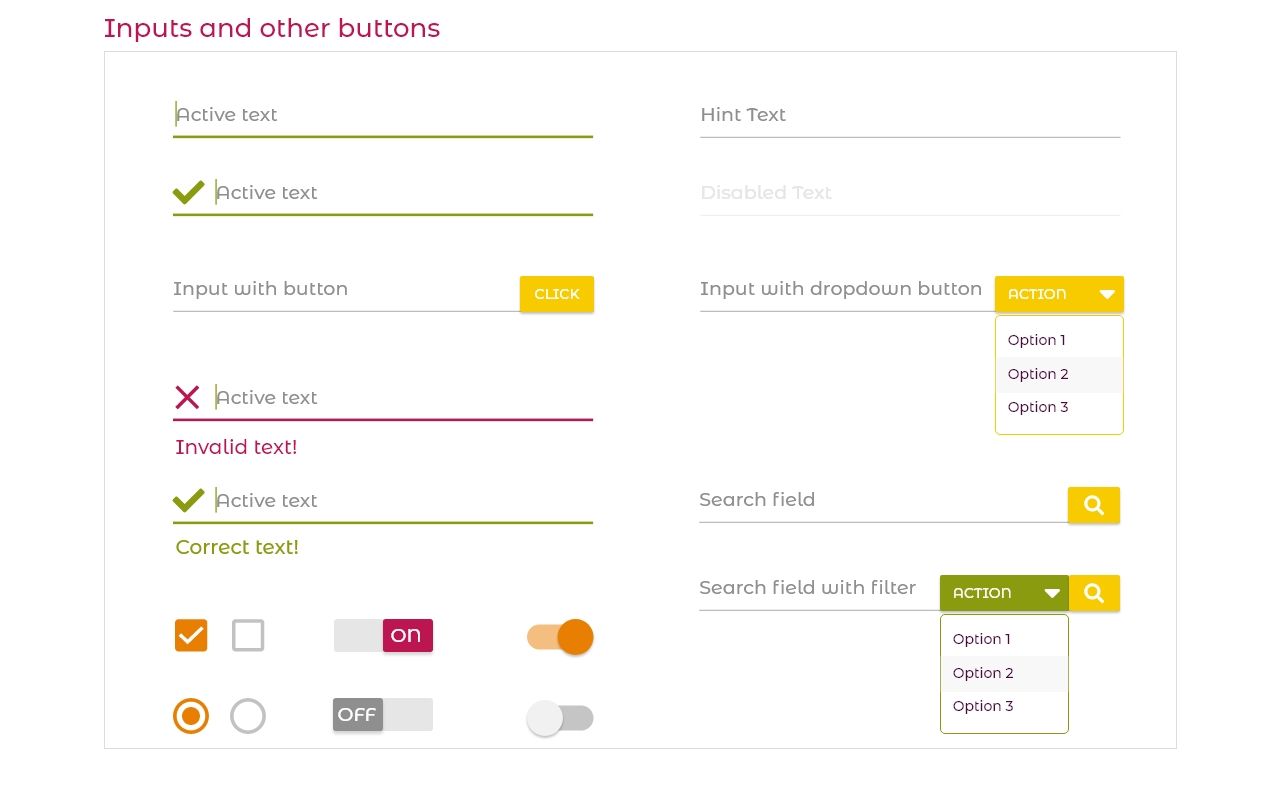Select Option 1 under yellow Action button
This screenshot has height=800, width=1280.
1037,340
